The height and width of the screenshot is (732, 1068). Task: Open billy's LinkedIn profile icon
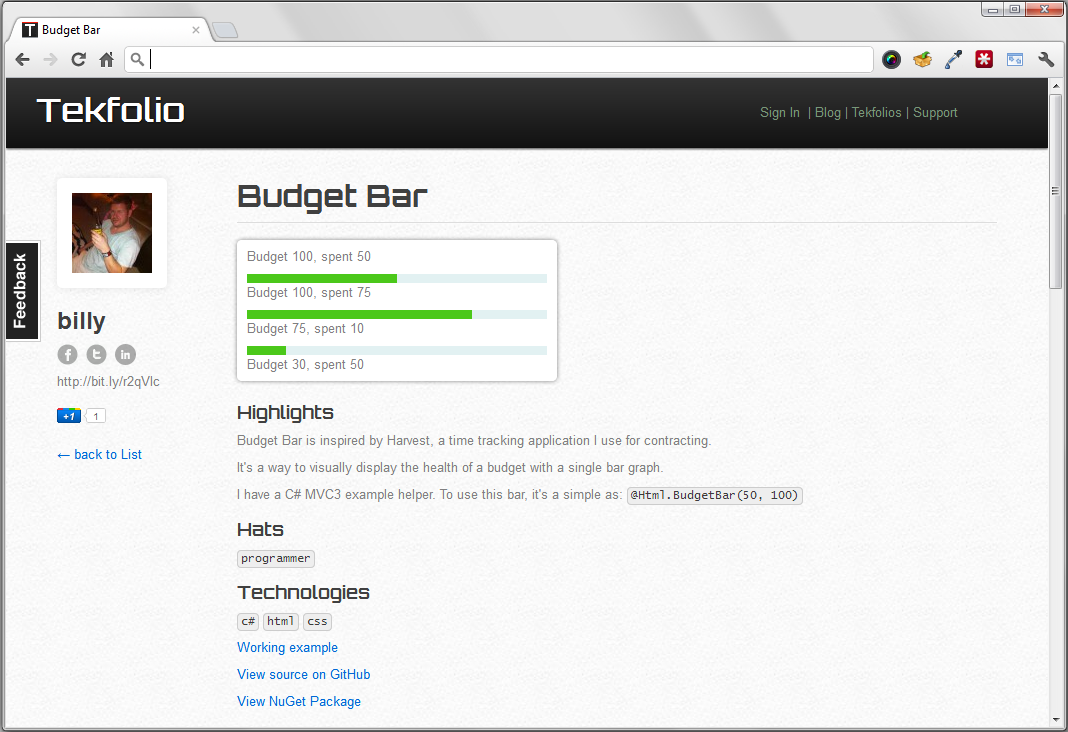click(125, 354)
